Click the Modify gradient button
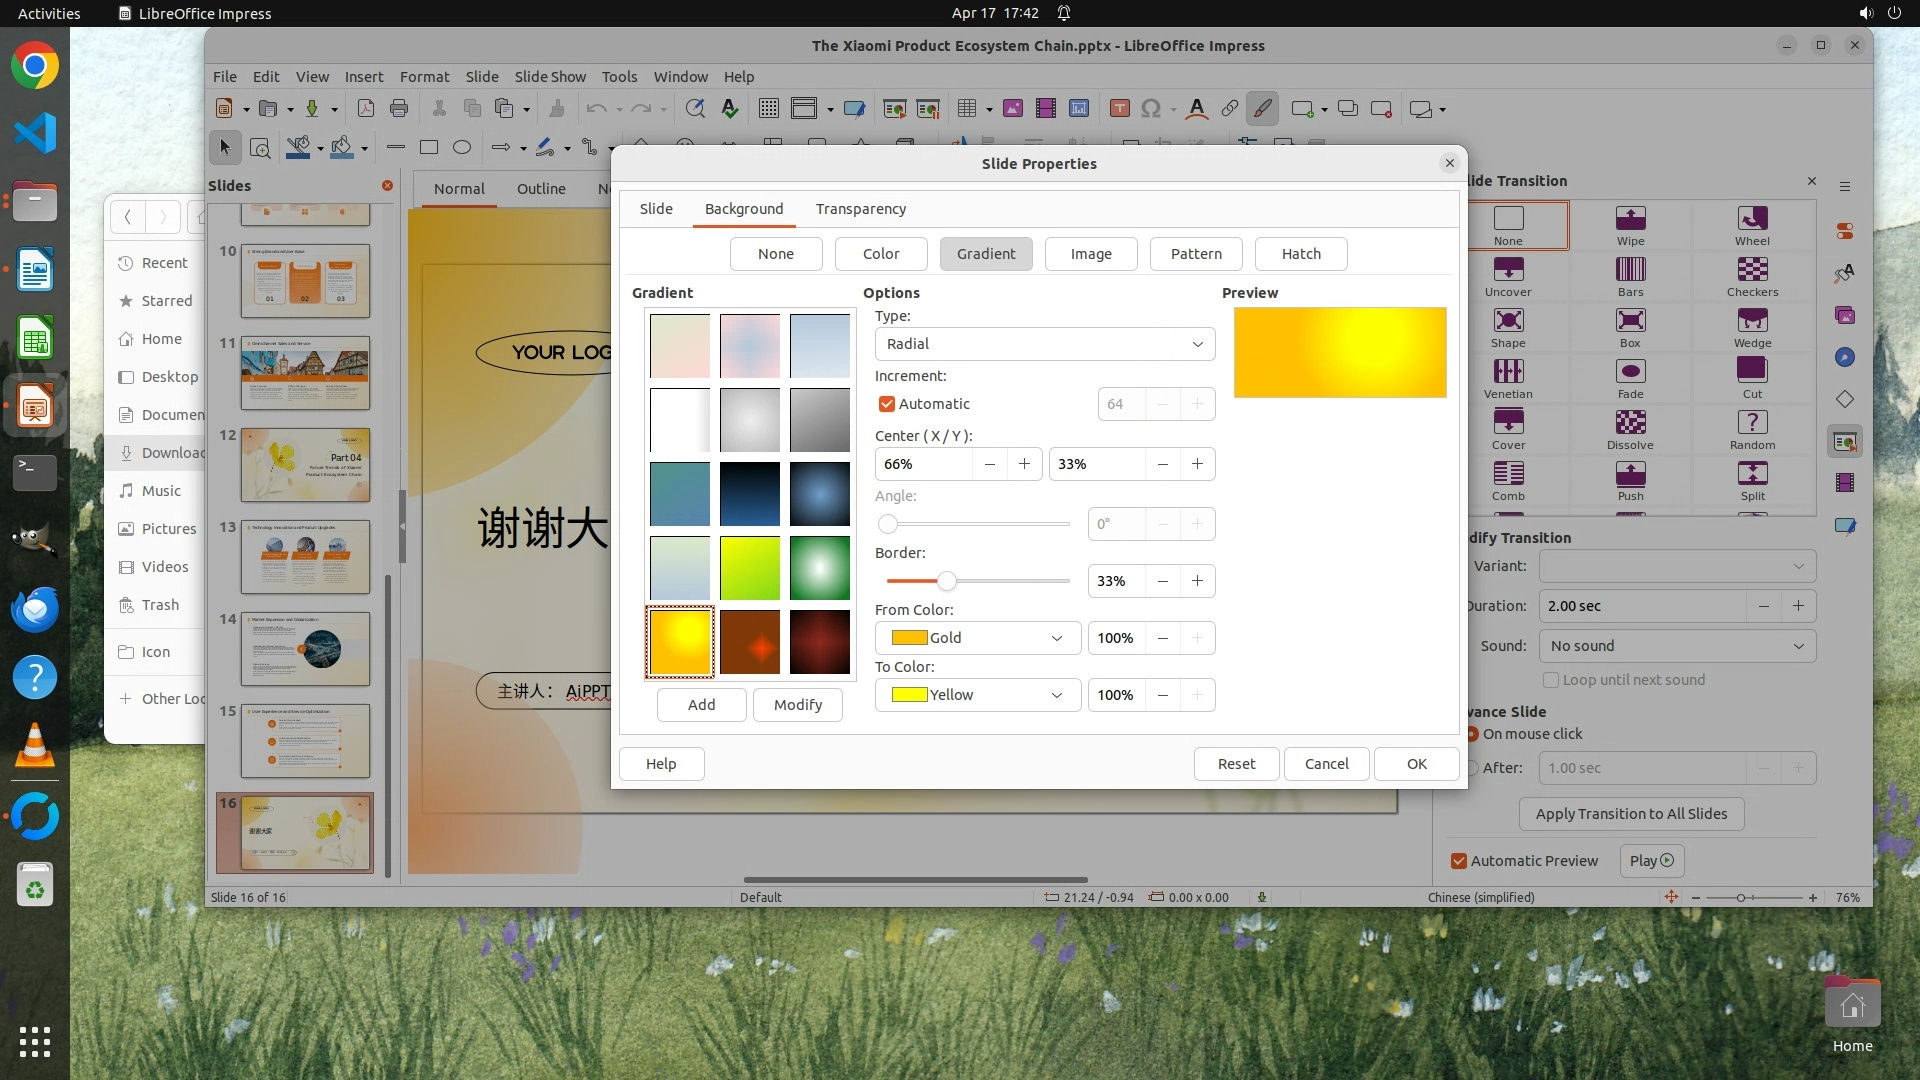This screenshot has height=1080, width=1920. point(797,705)
